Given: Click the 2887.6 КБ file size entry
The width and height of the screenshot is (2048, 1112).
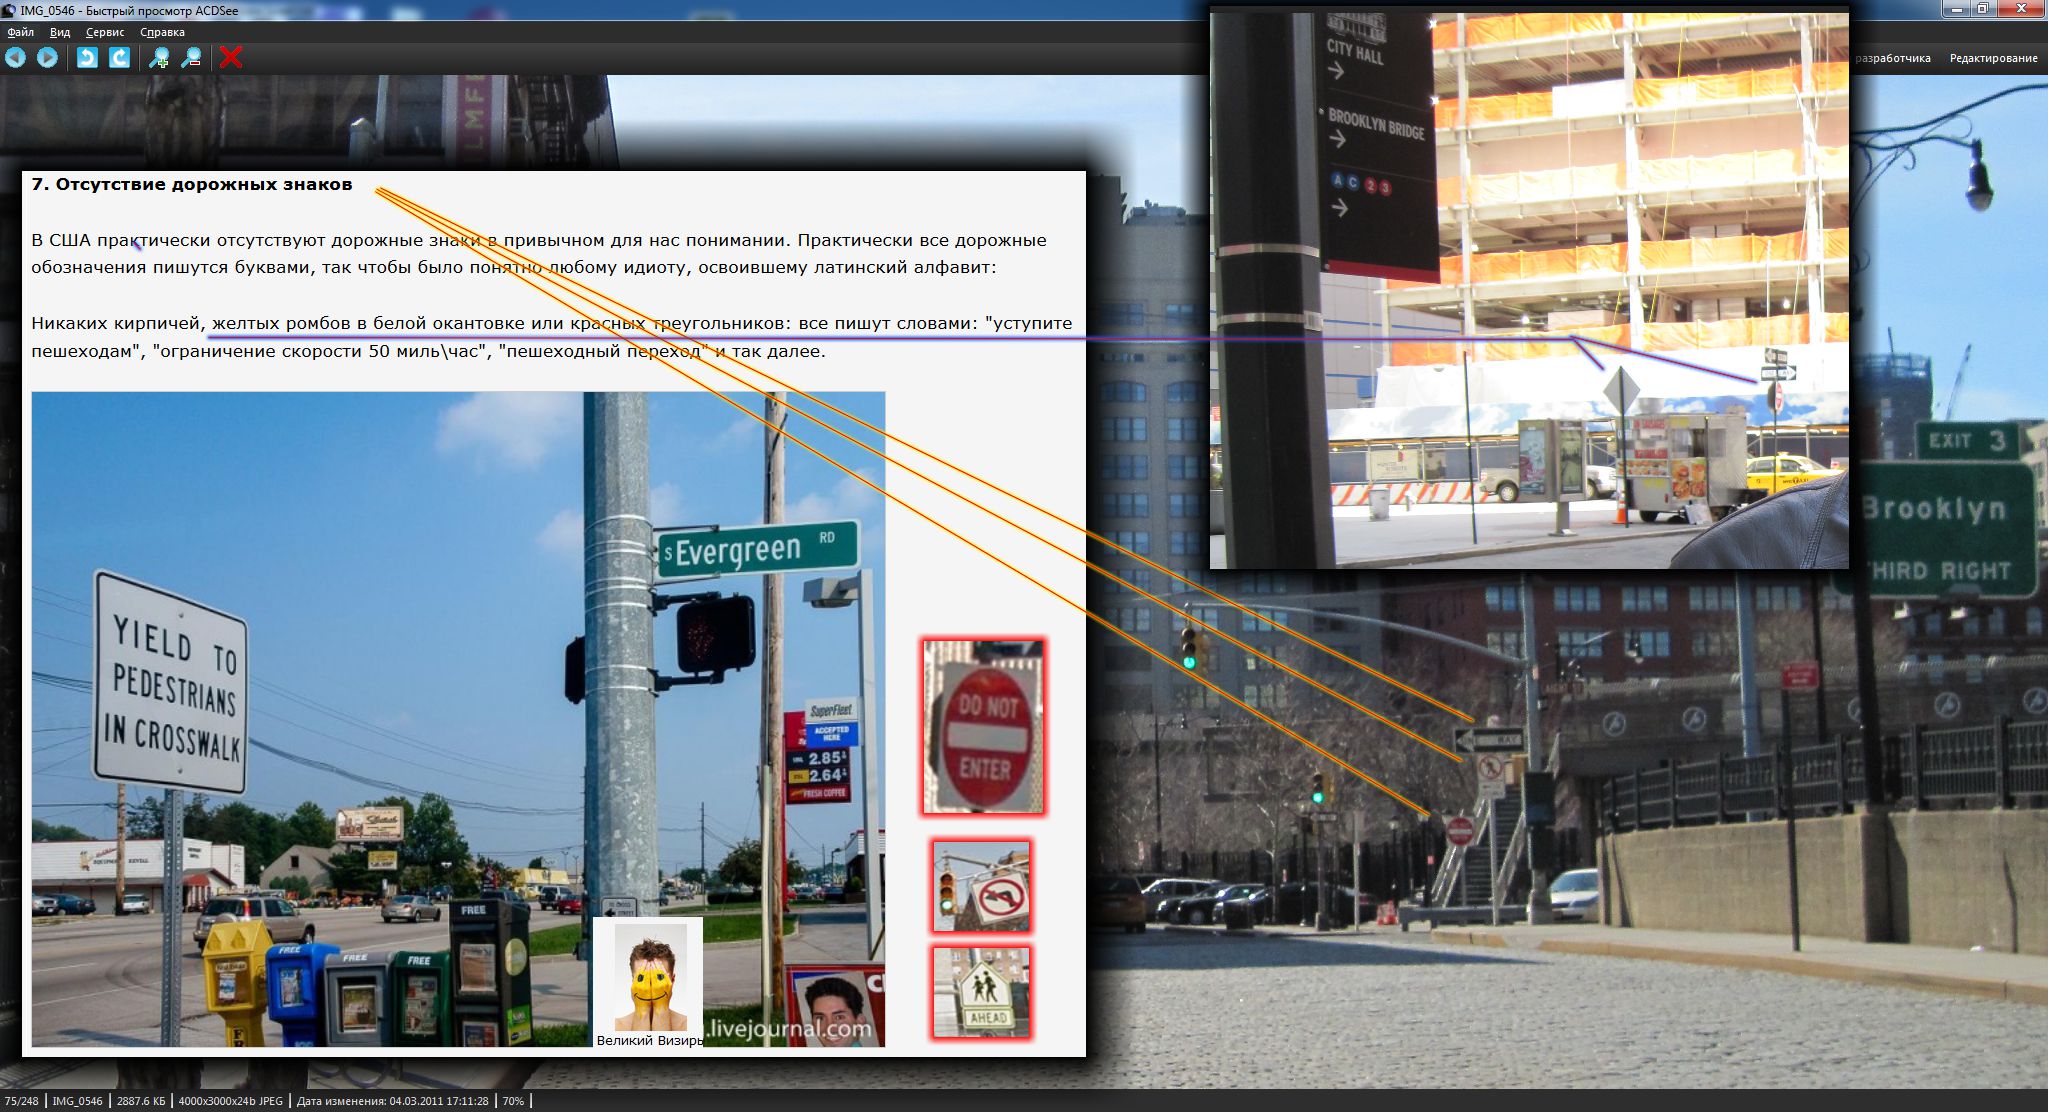Looking at the screenshot, I should pyautogui.click(x=141, y=1101).
